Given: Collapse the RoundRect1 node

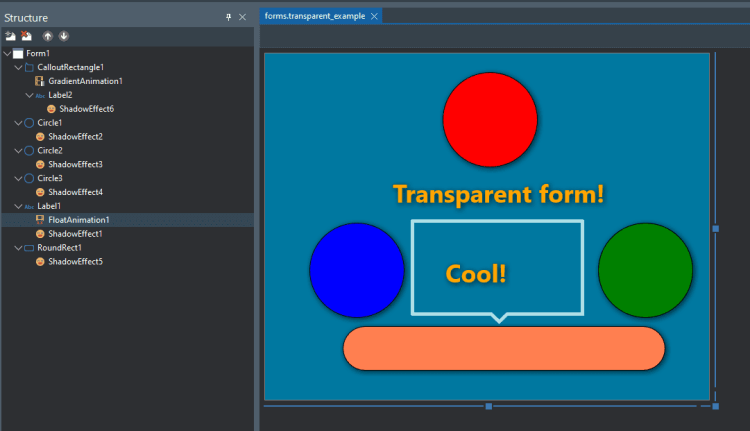Looking at the screenshot, I should (18, 248).
